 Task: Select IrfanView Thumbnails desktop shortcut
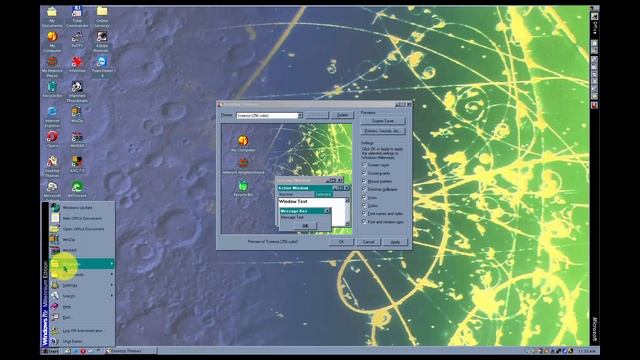coord(77,92)
